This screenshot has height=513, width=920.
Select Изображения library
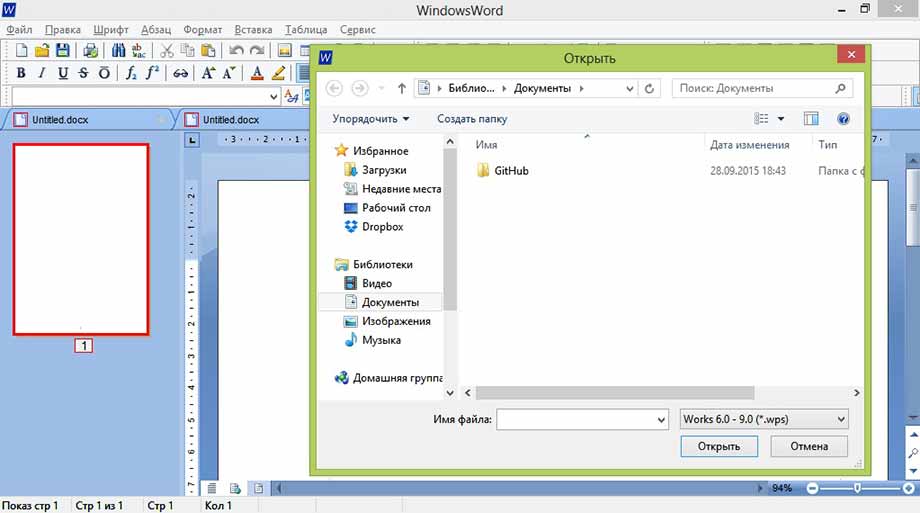[387, 321]
